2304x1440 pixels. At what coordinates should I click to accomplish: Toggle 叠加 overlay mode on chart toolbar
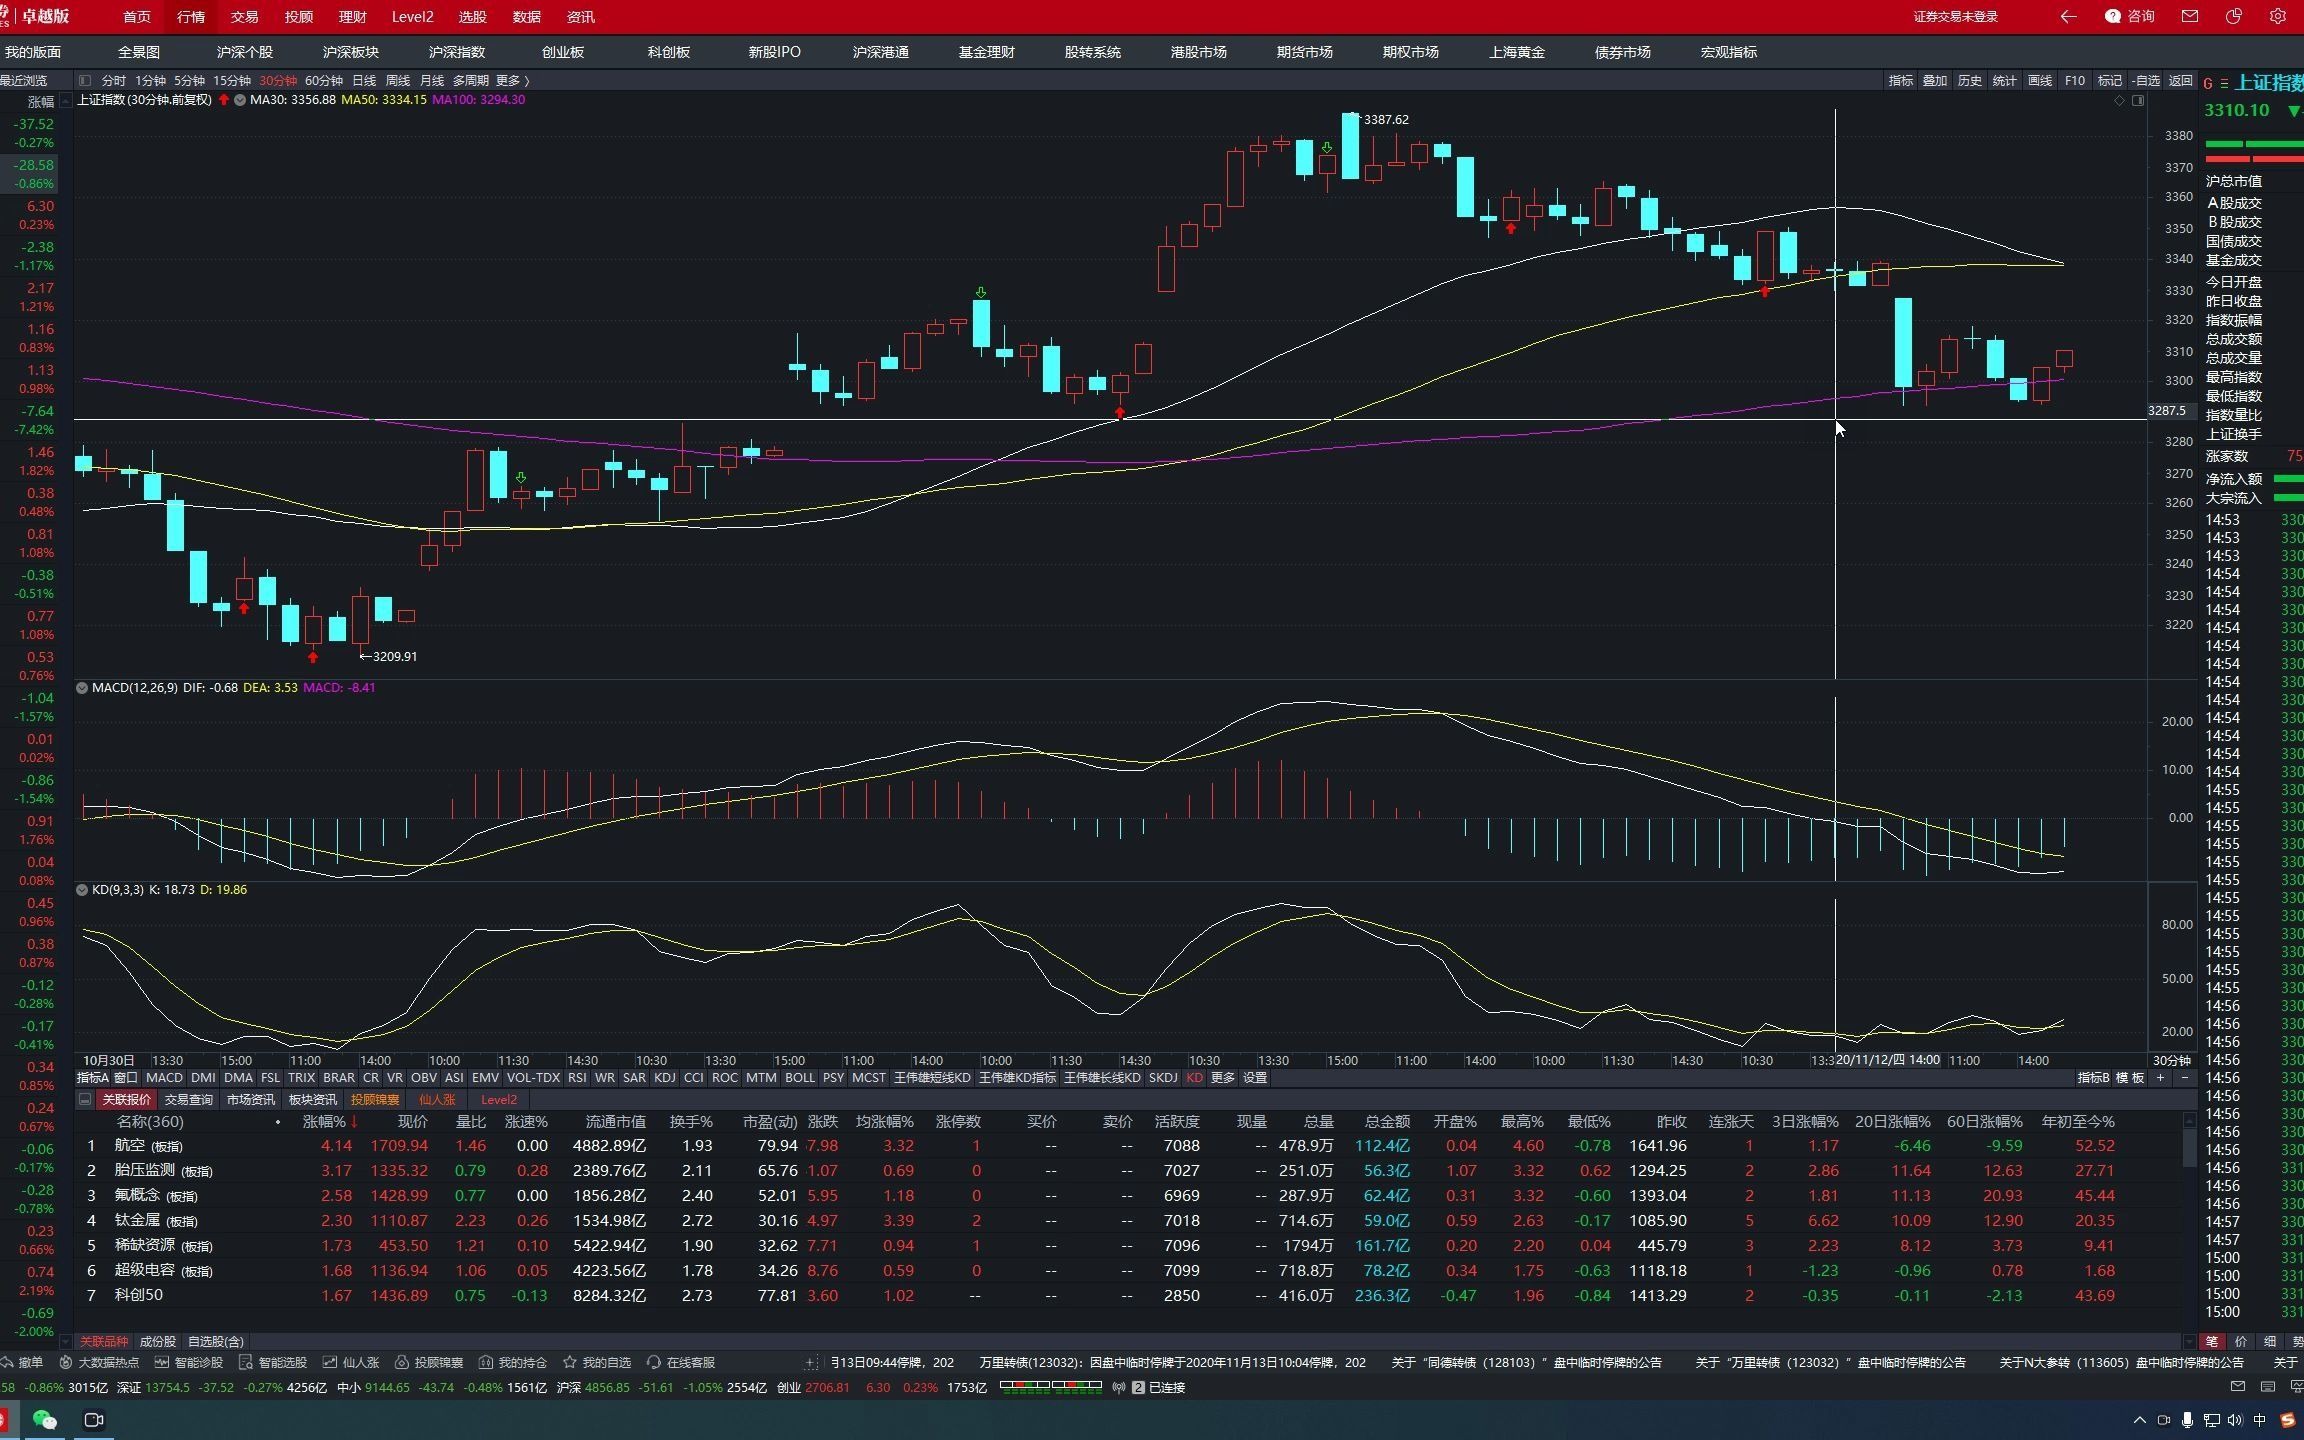[x=1935, y=80]
